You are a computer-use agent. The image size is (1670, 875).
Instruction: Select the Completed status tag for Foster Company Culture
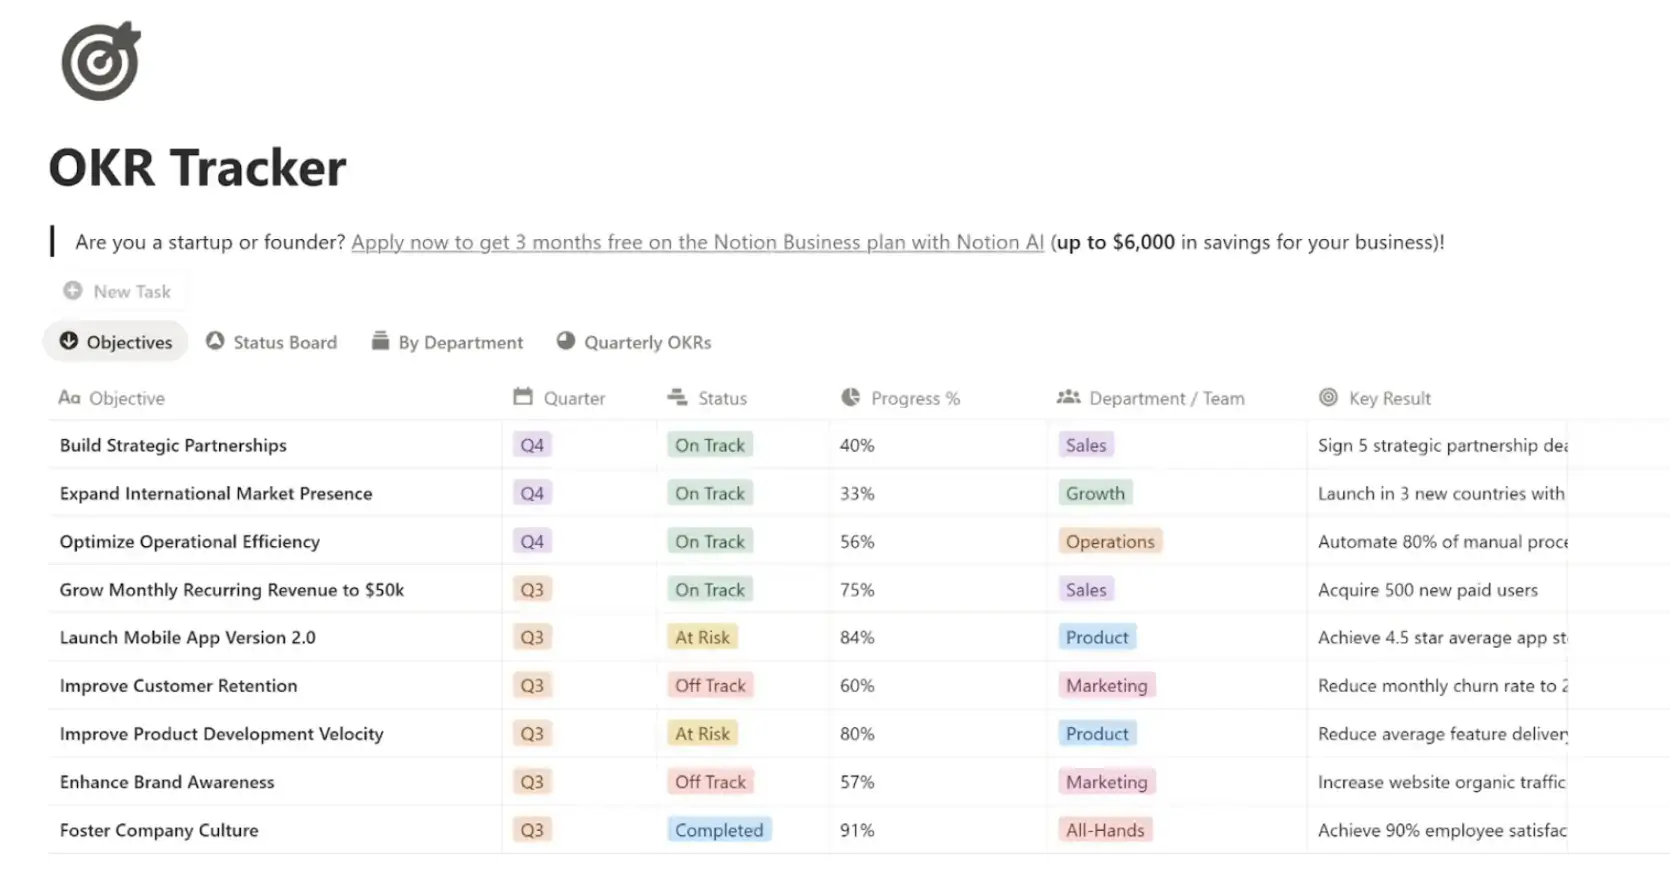point(718,829)
